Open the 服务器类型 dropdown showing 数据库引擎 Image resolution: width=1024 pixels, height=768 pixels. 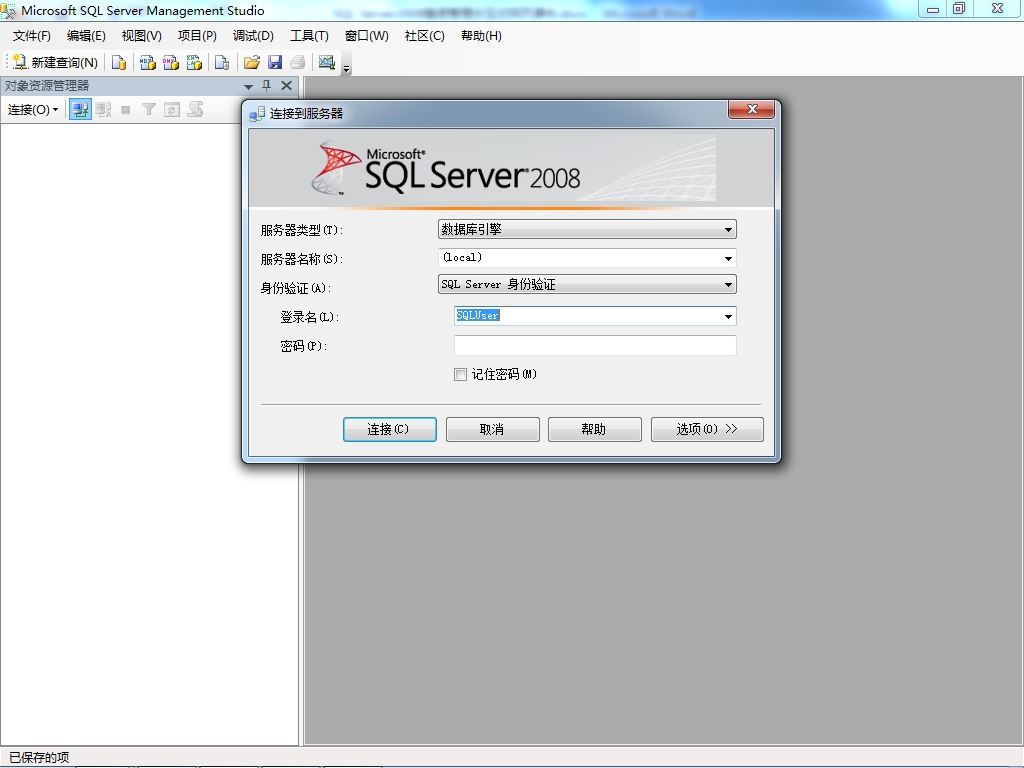coord(587,229)
